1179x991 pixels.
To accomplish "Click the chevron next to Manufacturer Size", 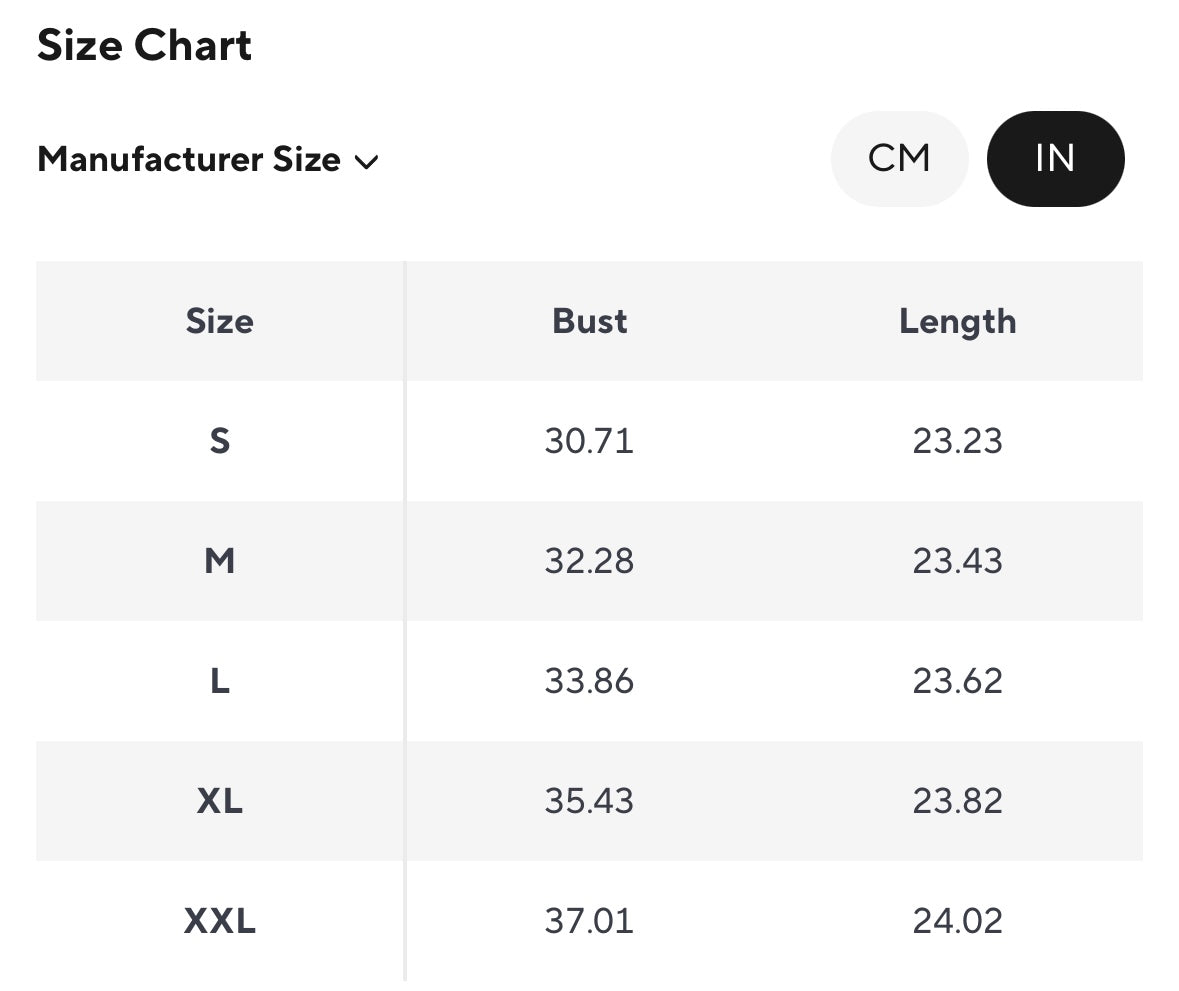I will [366, 162].
